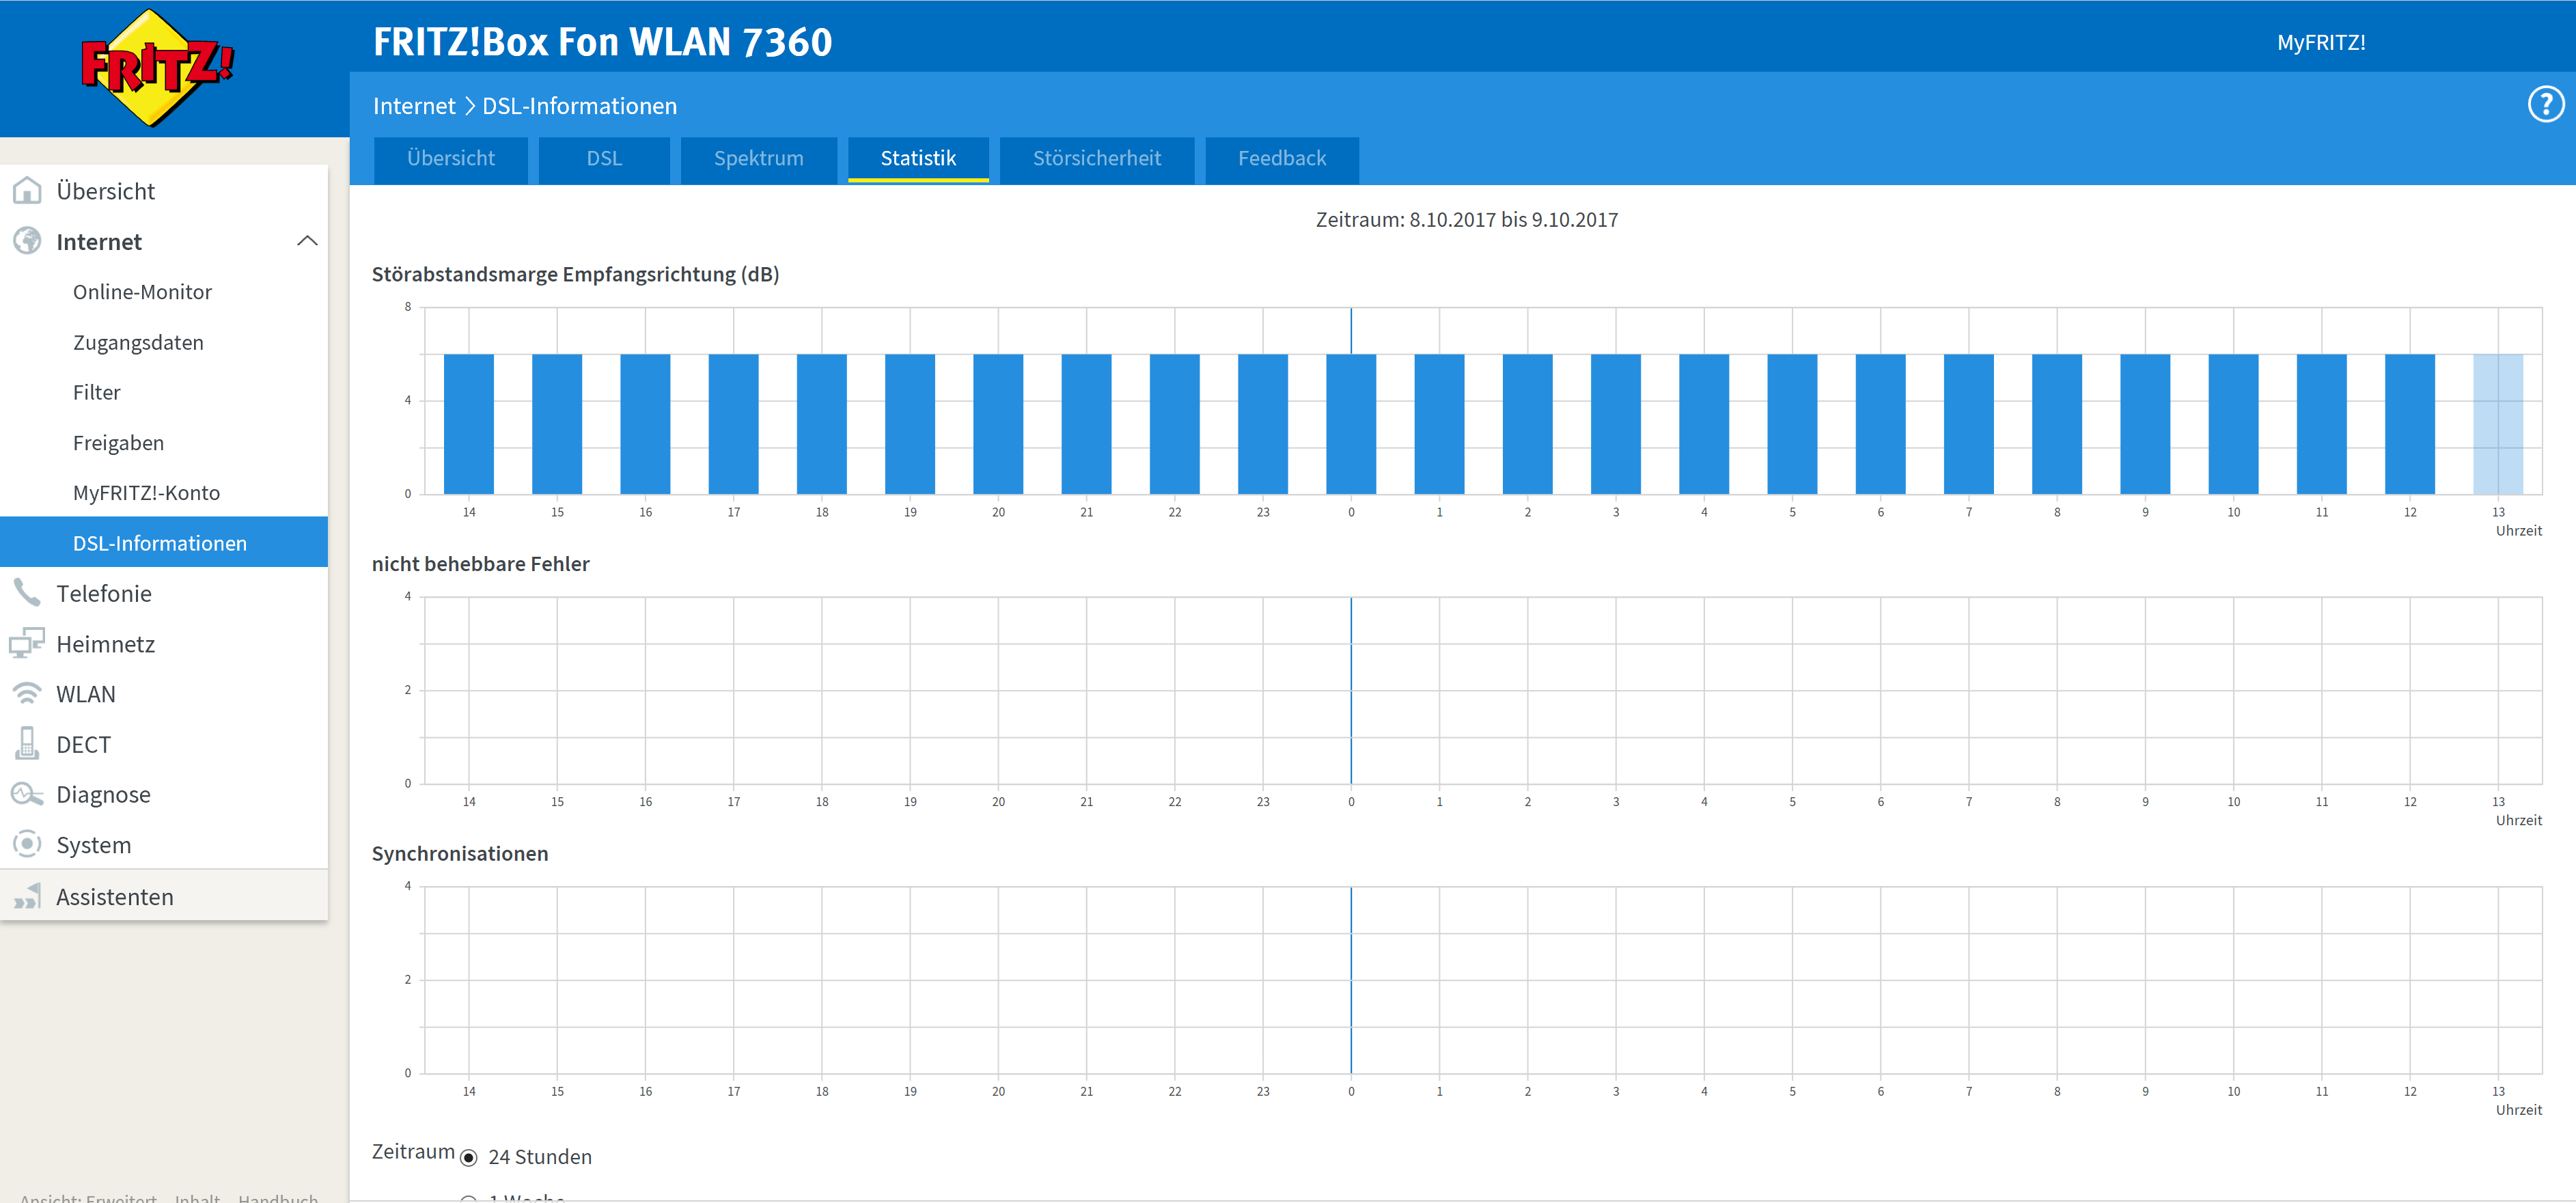This screenshot has height=1203, width=2576.
Task: Open the Freigaben submenu entry
Action: [x=118, y=443]
